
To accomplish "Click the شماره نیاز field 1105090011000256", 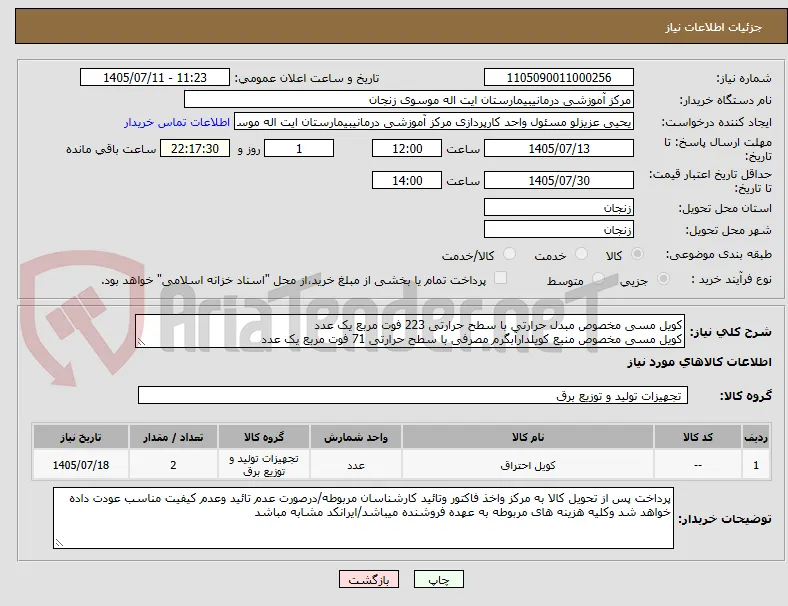I will (558, 78).
